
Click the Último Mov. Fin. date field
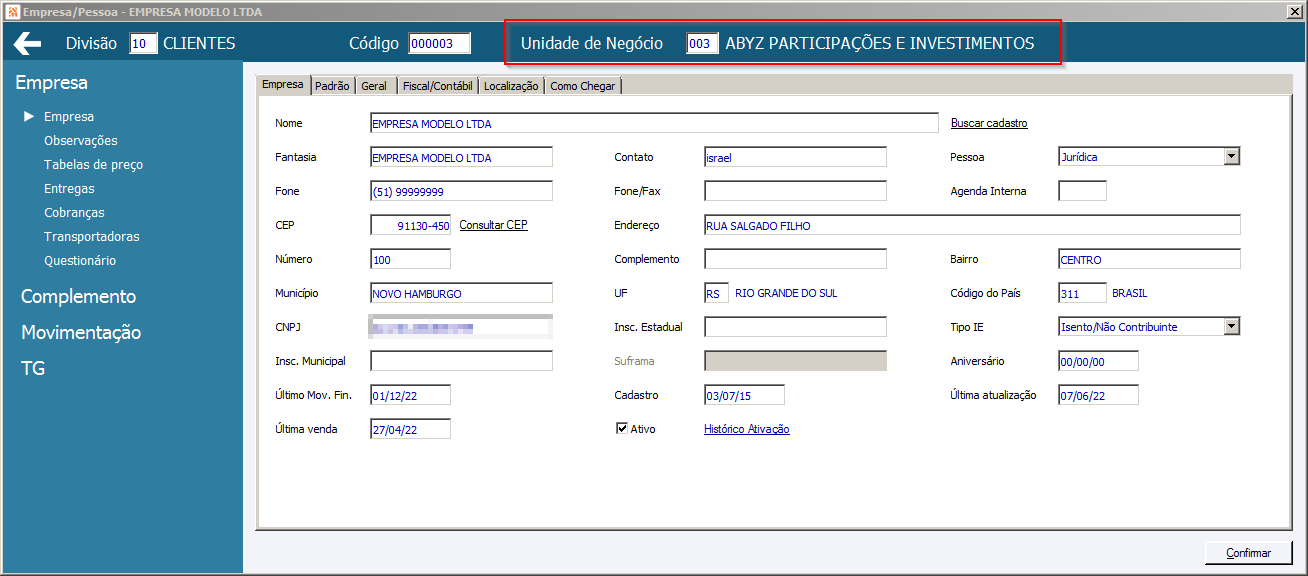click(410, 395)
